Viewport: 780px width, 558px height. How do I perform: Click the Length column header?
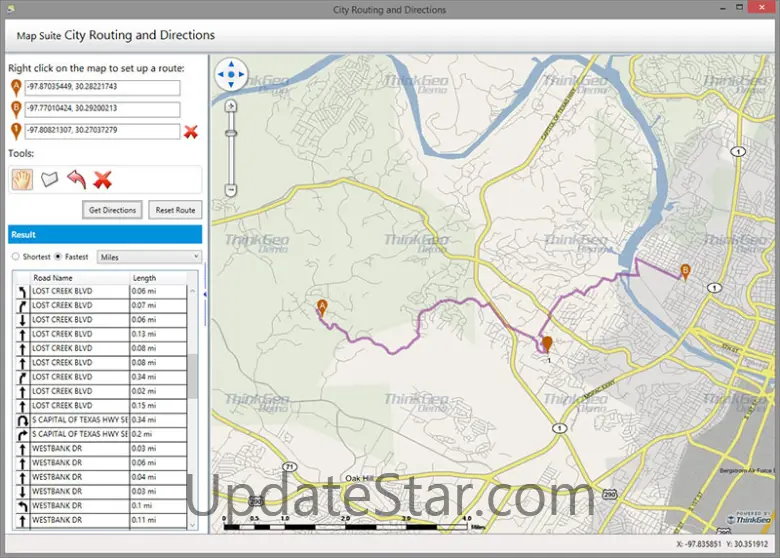[x=158, y=278]
